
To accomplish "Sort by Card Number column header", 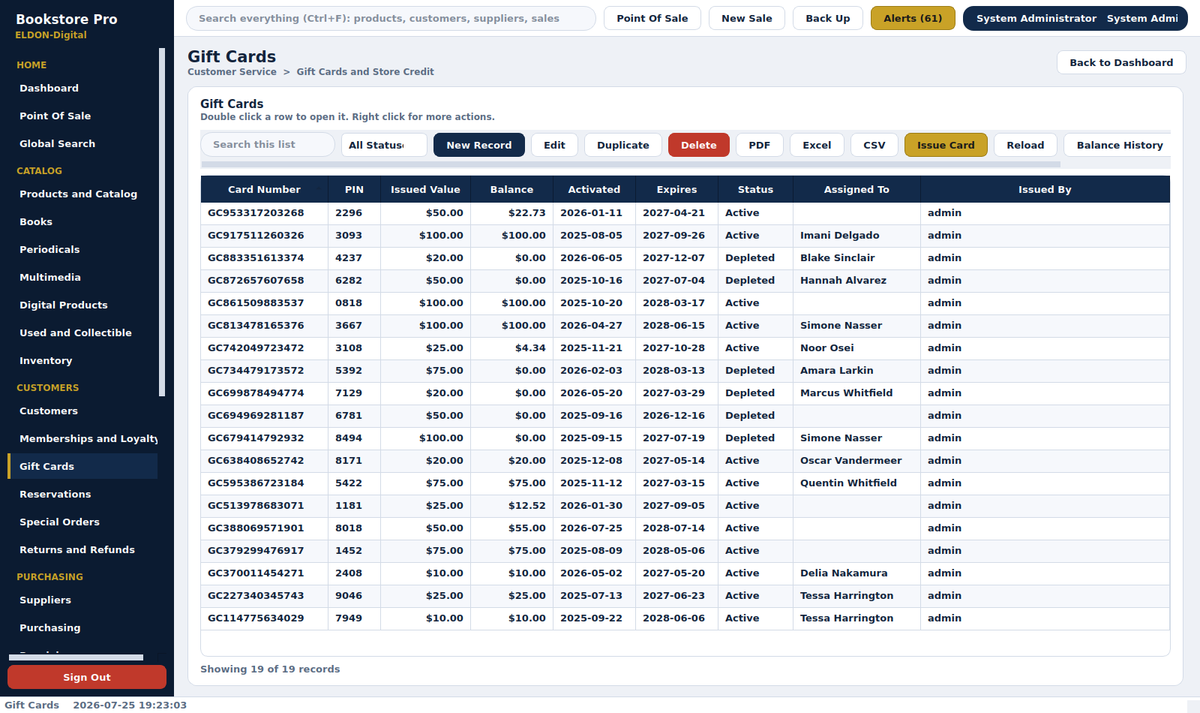I will coord(264,189).
